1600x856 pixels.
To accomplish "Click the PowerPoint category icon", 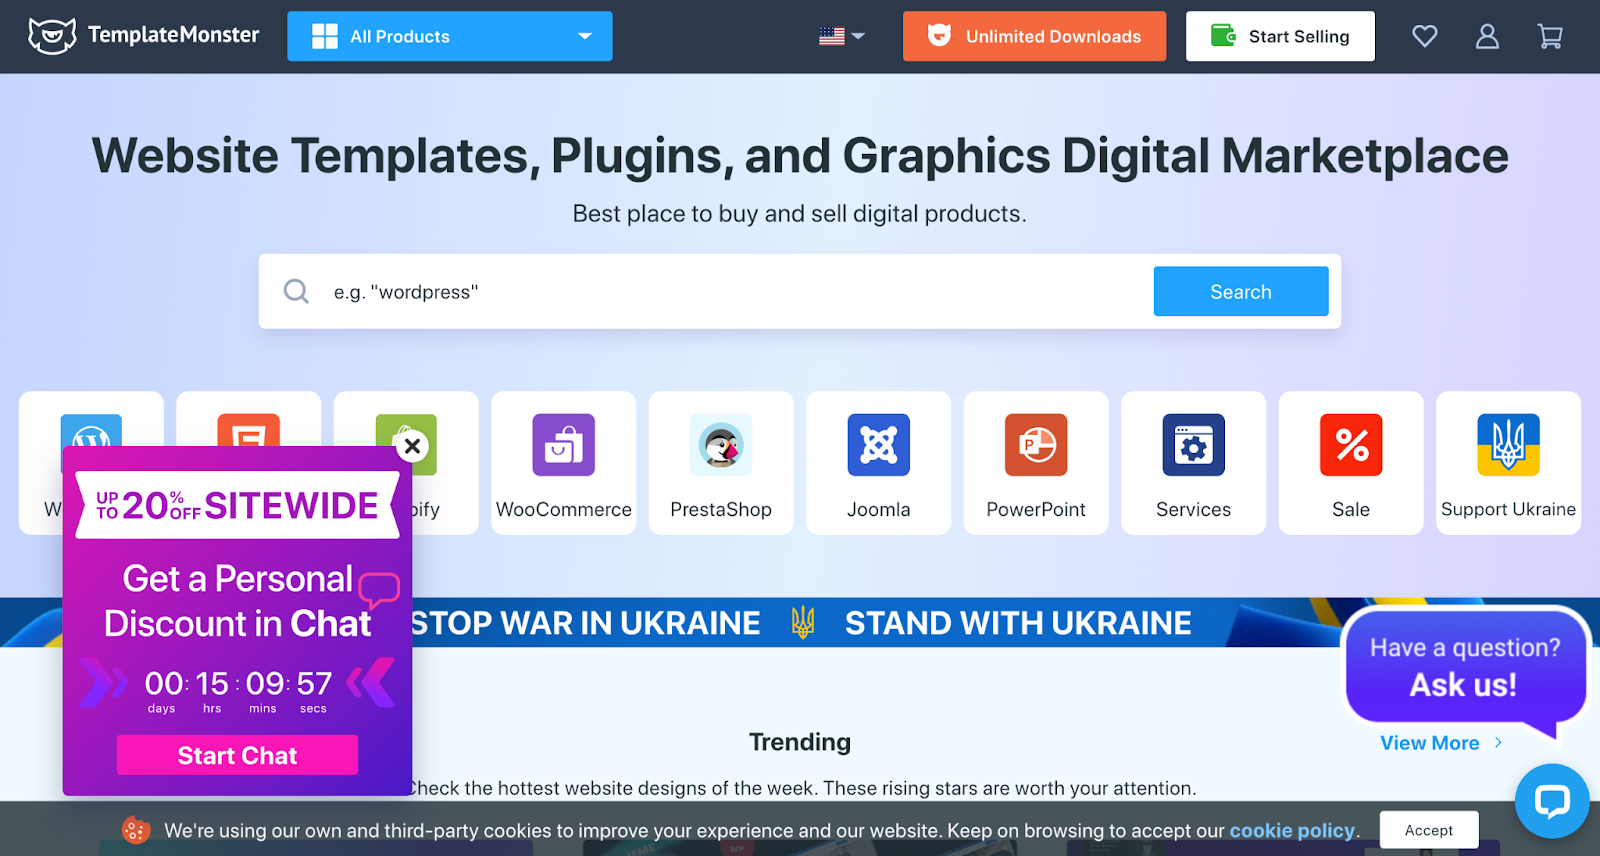I will 1036,445.
